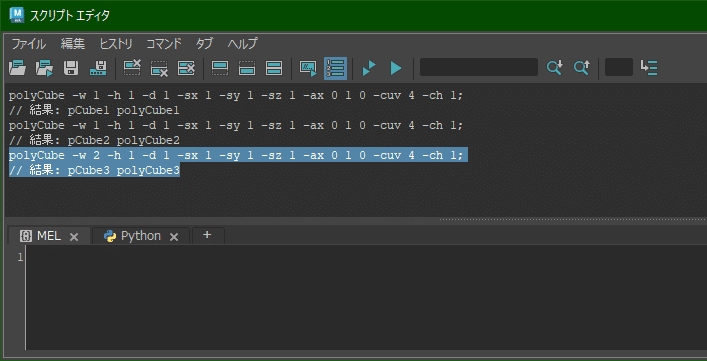This screenshot has width=707, height=361.
Task: Open the ファイル menu
Action: coord(28,44)
